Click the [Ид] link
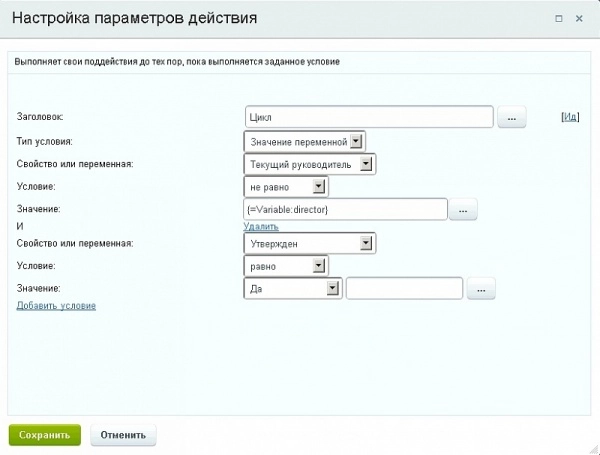This screenshot has width=600, height=455. point(570,118)
